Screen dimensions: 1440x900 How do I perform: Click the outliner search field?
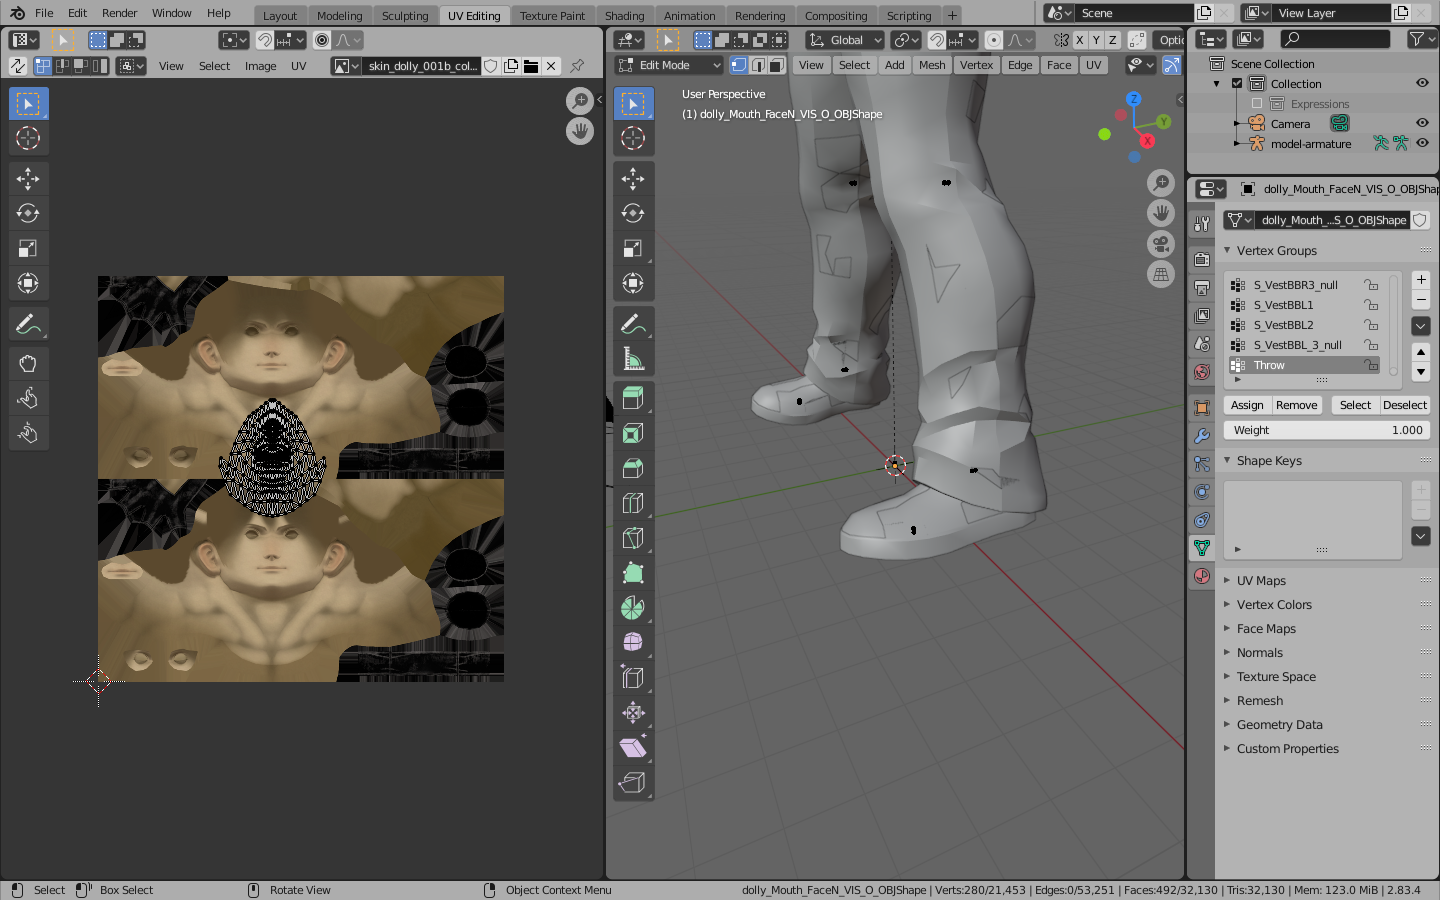point(1335,39)
